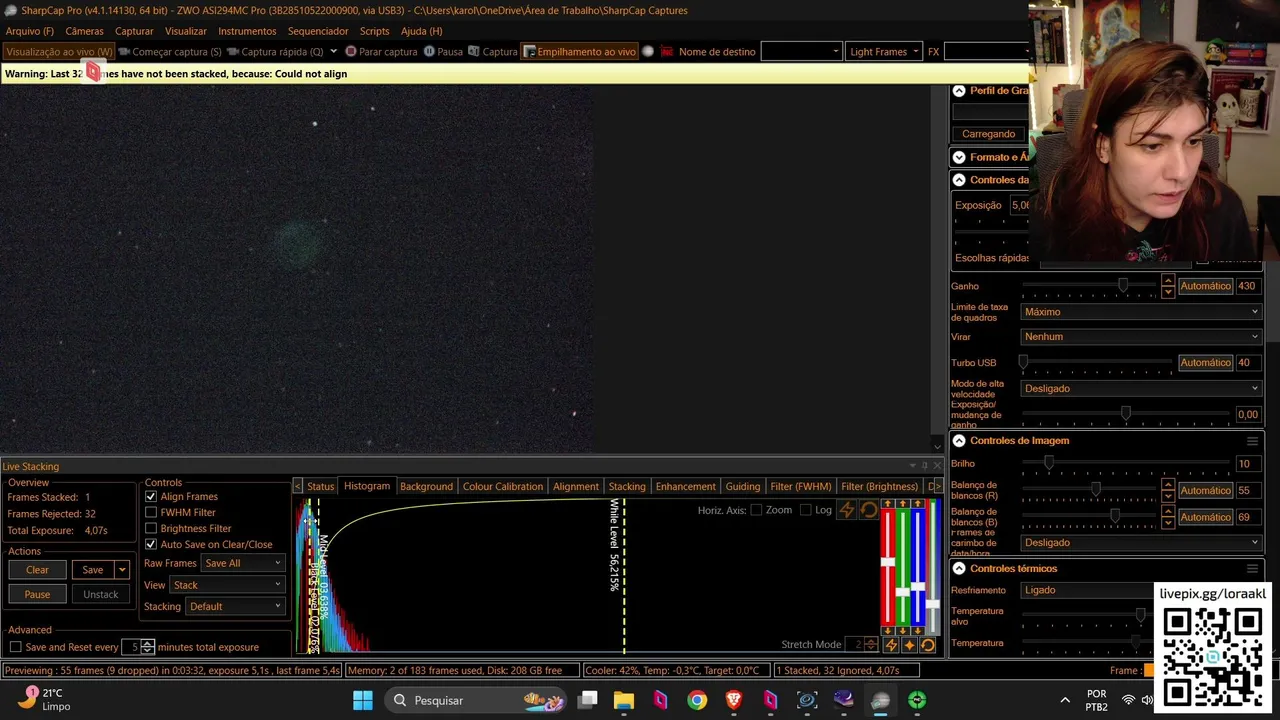Viewport: 1280px width, 720px height.
Task: Click the Save stack button
Action: click(x=93, y=570)
